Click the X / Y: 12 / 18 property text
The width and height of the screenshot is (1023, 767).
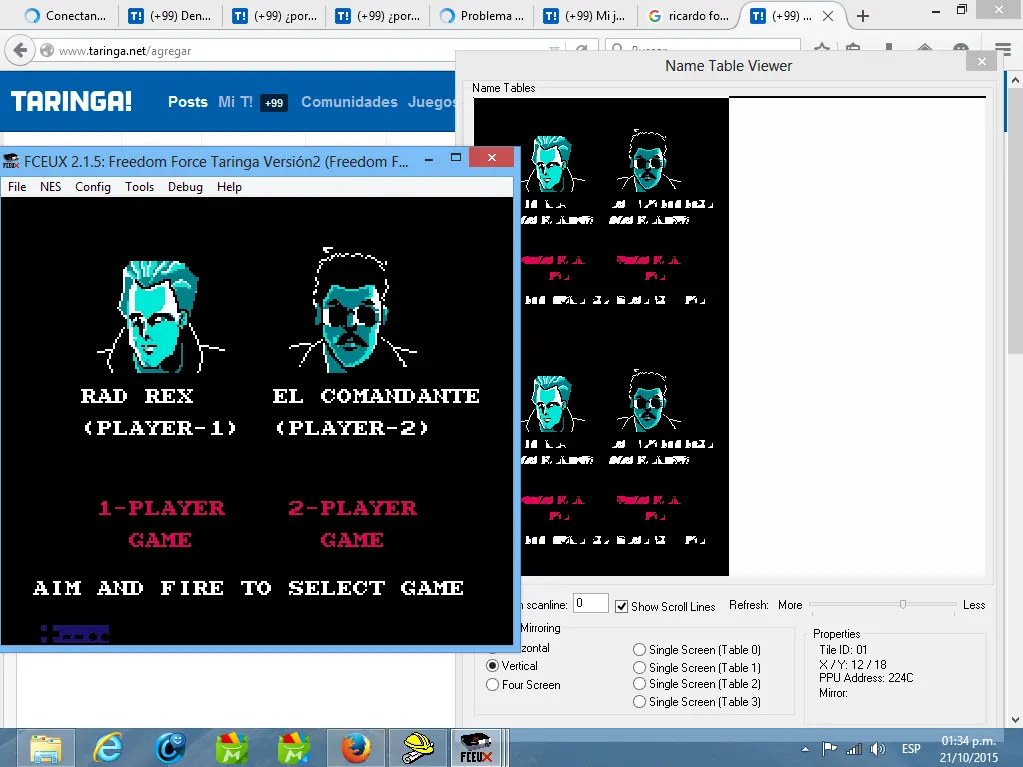click(853, 664)
